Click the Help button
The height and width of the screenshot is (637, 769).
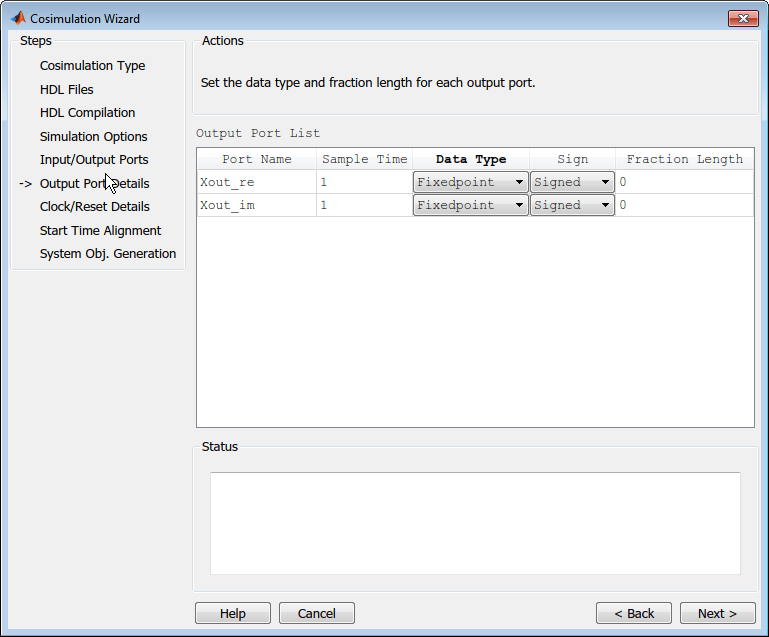[232, 613]
